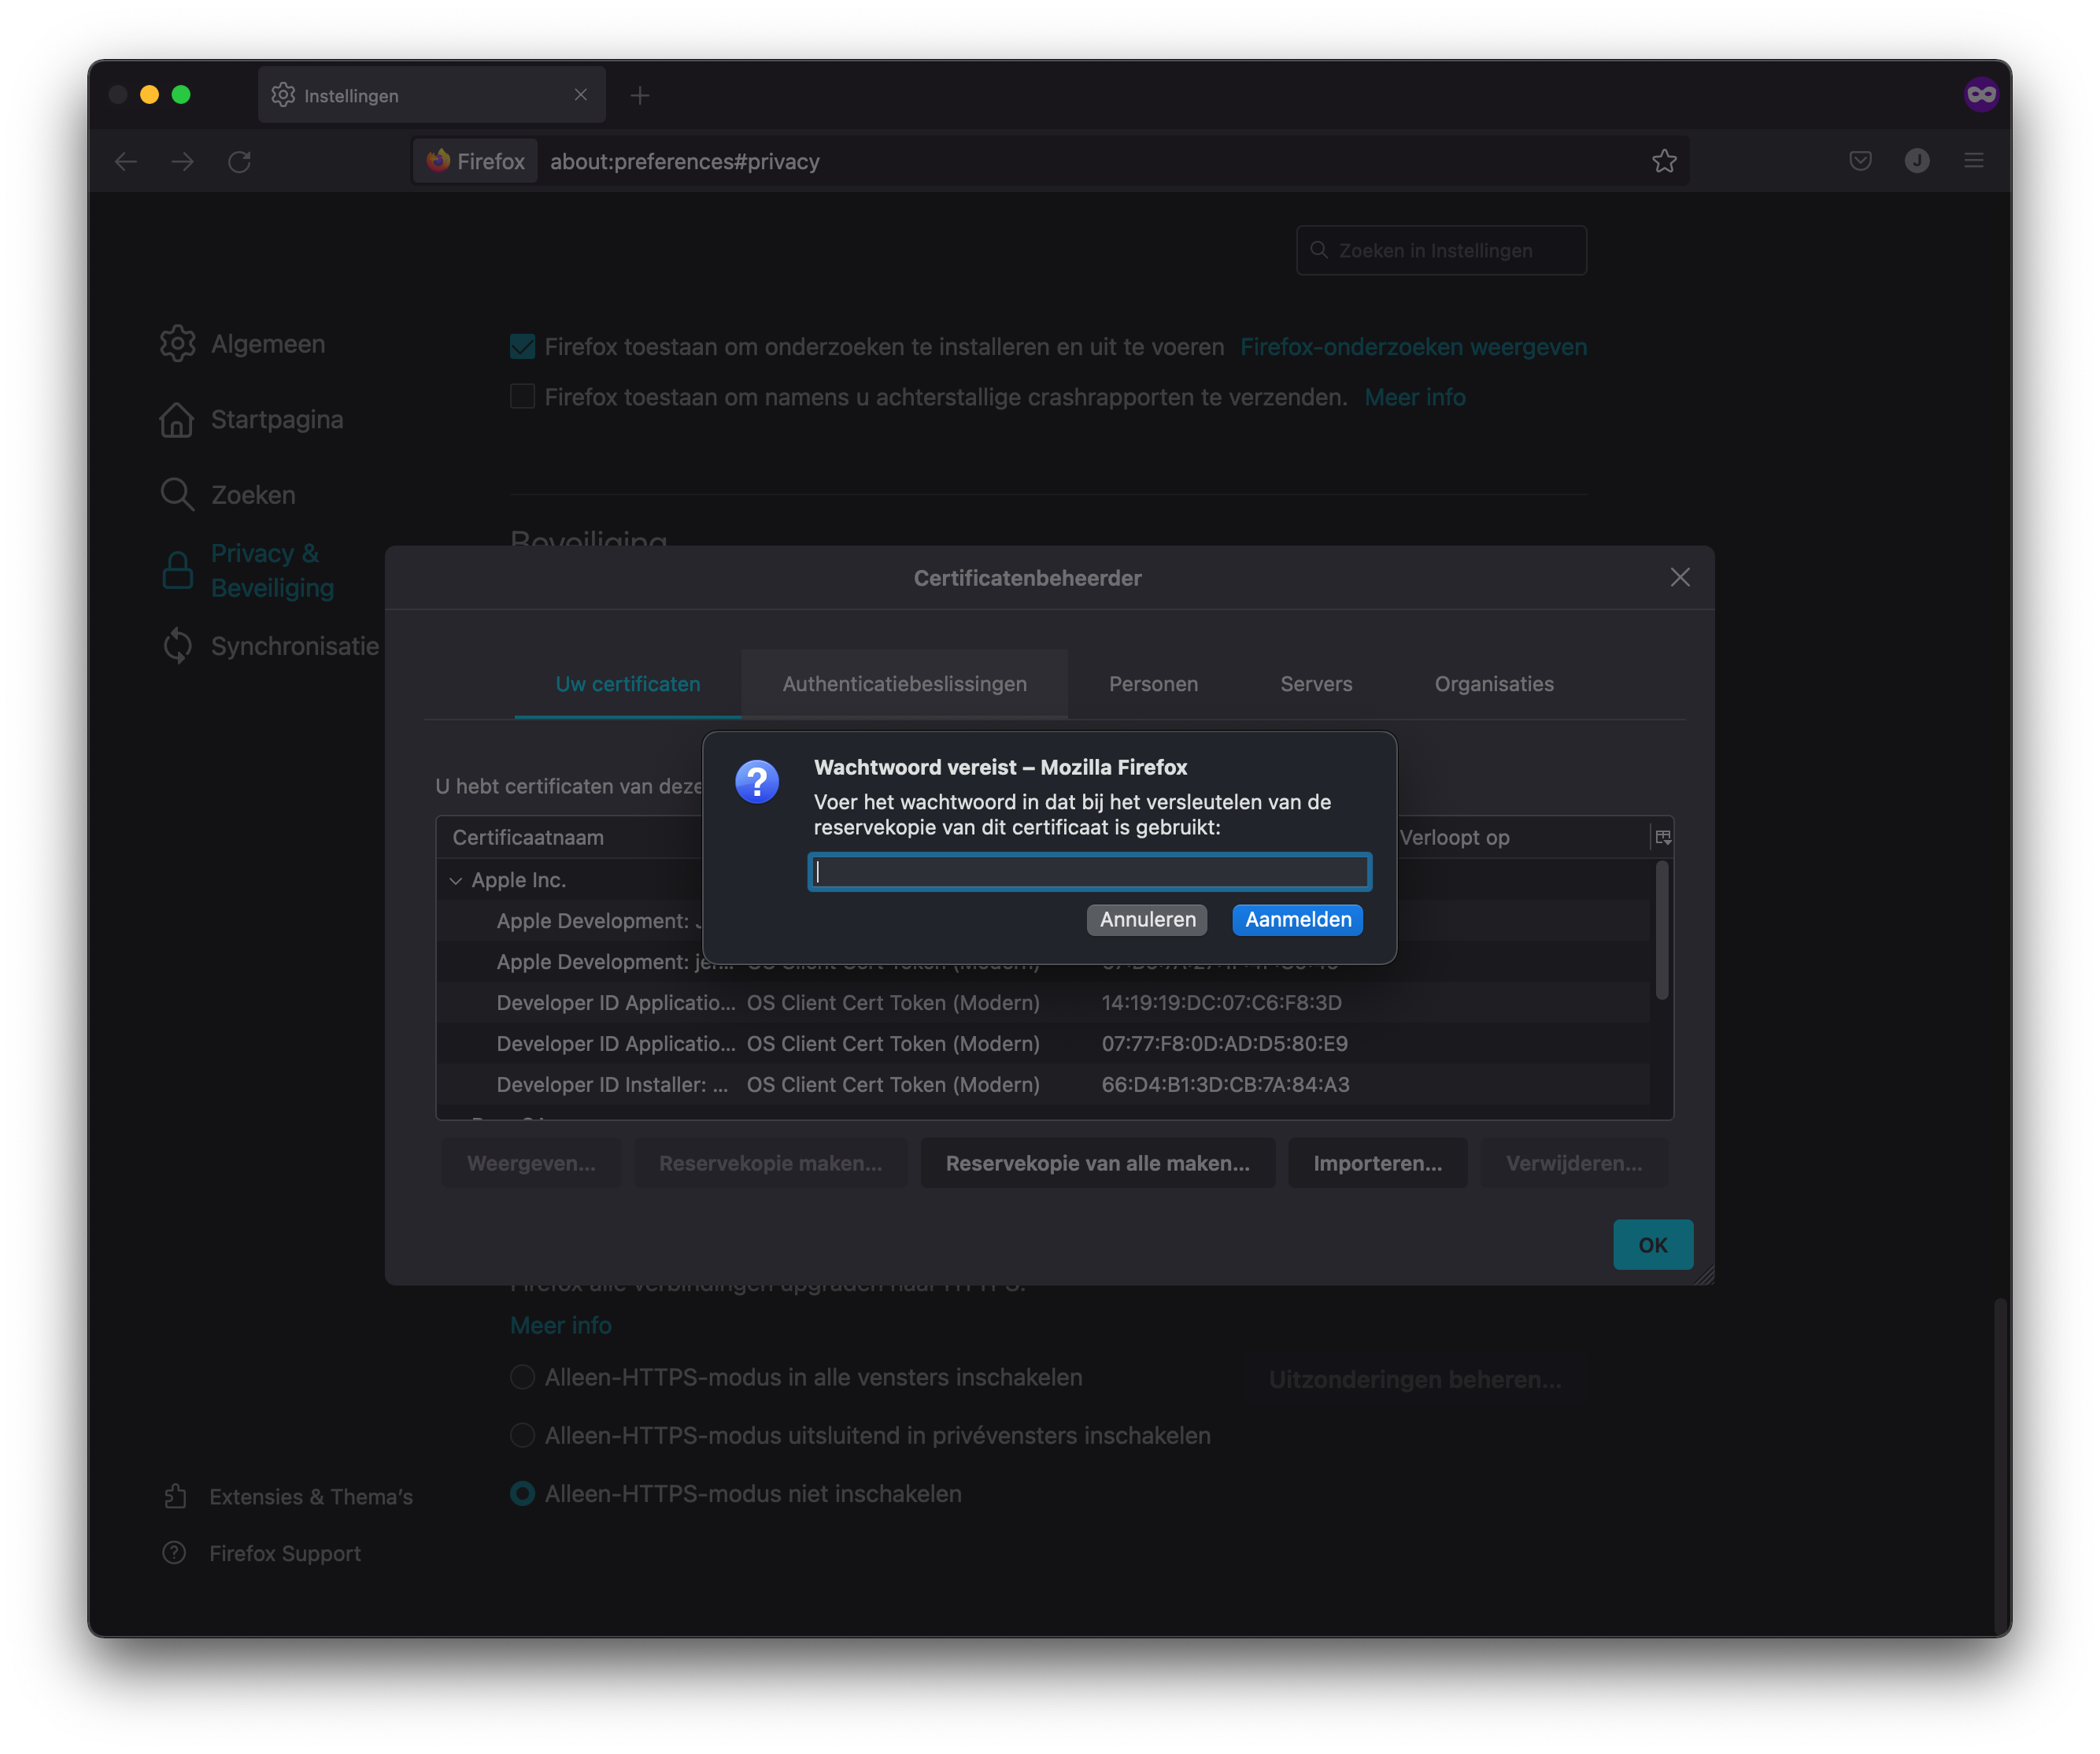
Task: Click the Forward navigation arrow
Action: point(182,161)
